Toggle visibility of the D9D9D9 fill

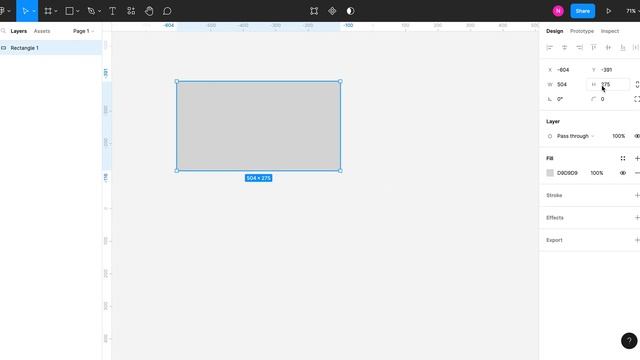(623, 173)
